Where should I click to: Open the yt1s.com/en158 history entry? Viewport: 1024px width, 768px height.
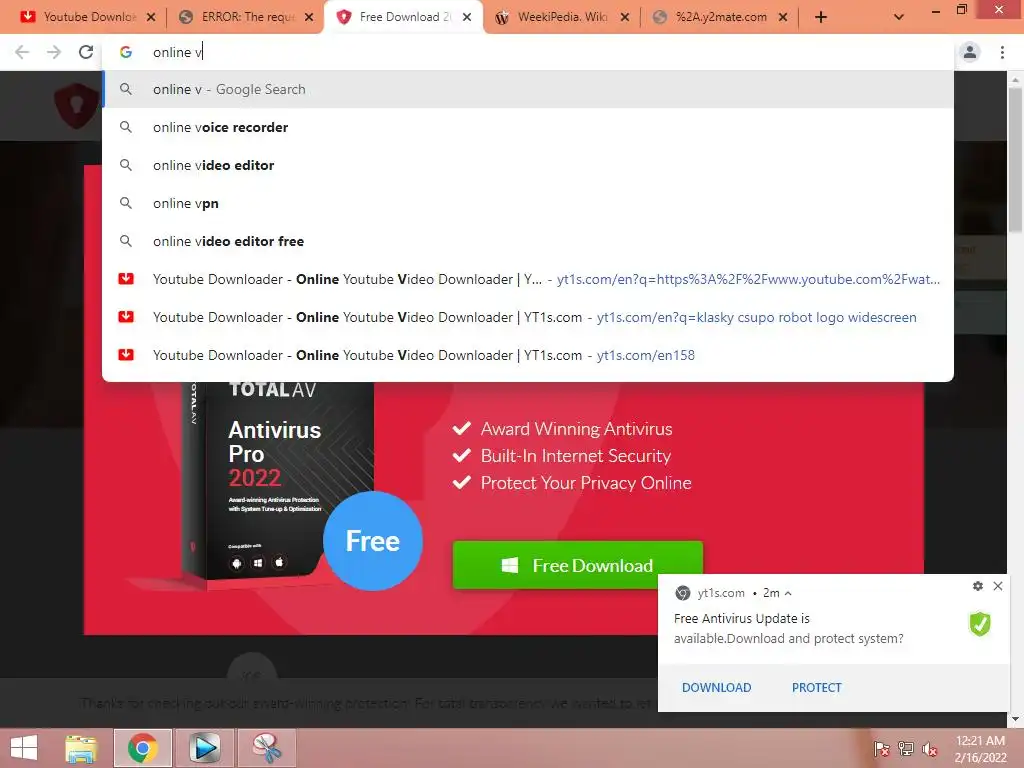(x=528, y=355)
